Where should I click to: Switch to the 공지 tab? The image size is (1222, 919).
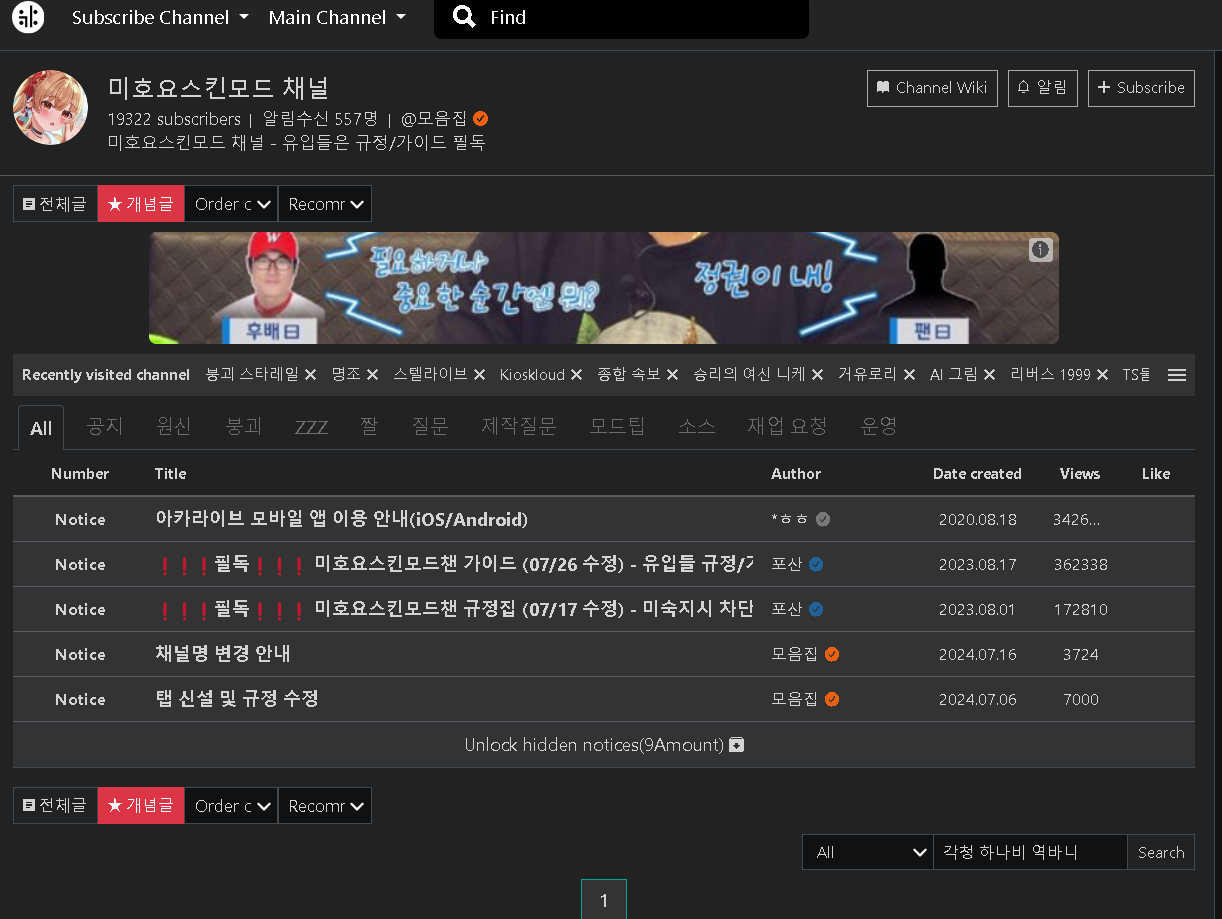pos(104,427)
